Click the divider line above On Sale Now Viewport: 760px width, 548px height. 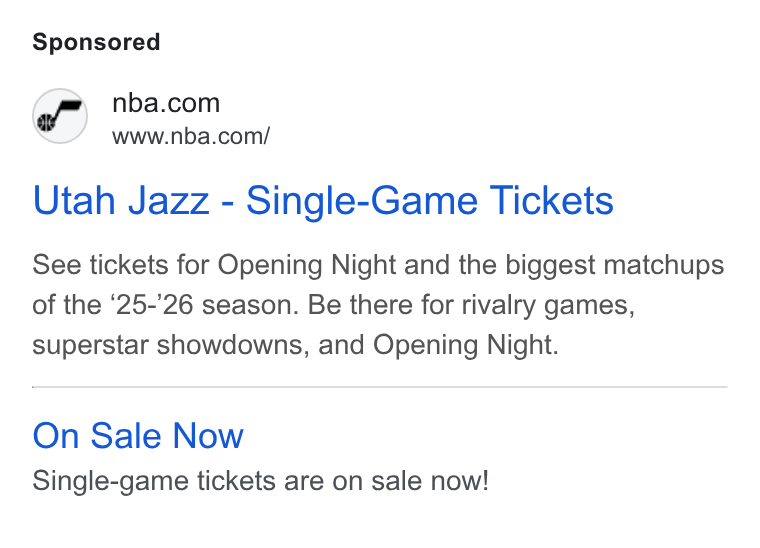380,387
